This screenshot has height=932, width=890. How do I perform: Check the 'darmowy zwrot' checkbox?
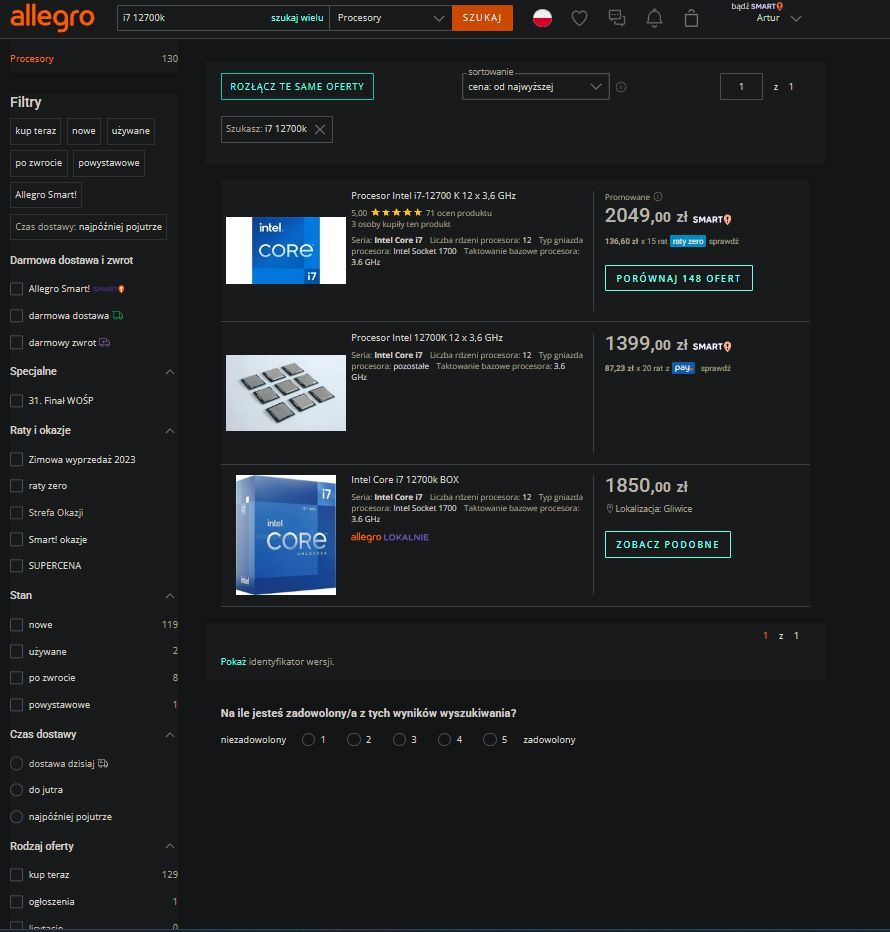coord(17,342)
